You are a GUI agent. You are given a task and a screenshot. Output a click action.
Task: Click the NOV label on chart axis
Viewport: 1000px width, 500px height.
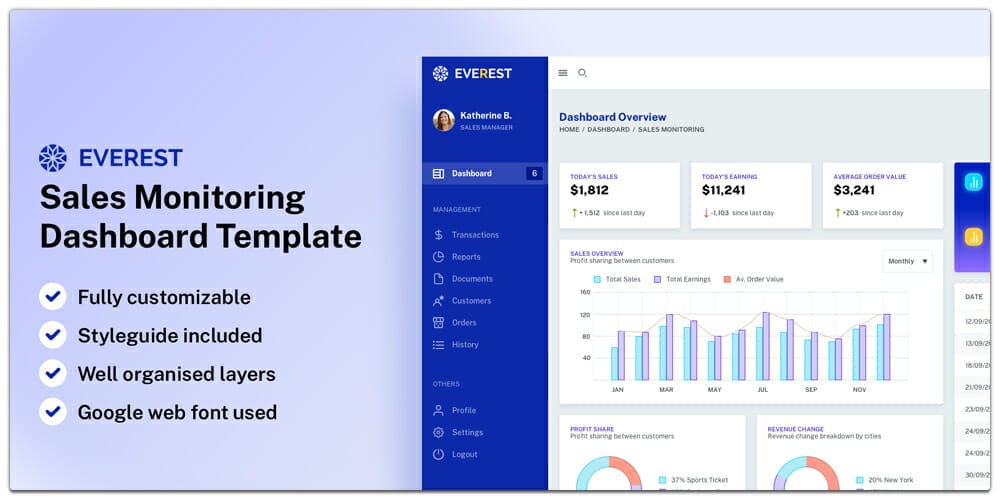[859, 389]
